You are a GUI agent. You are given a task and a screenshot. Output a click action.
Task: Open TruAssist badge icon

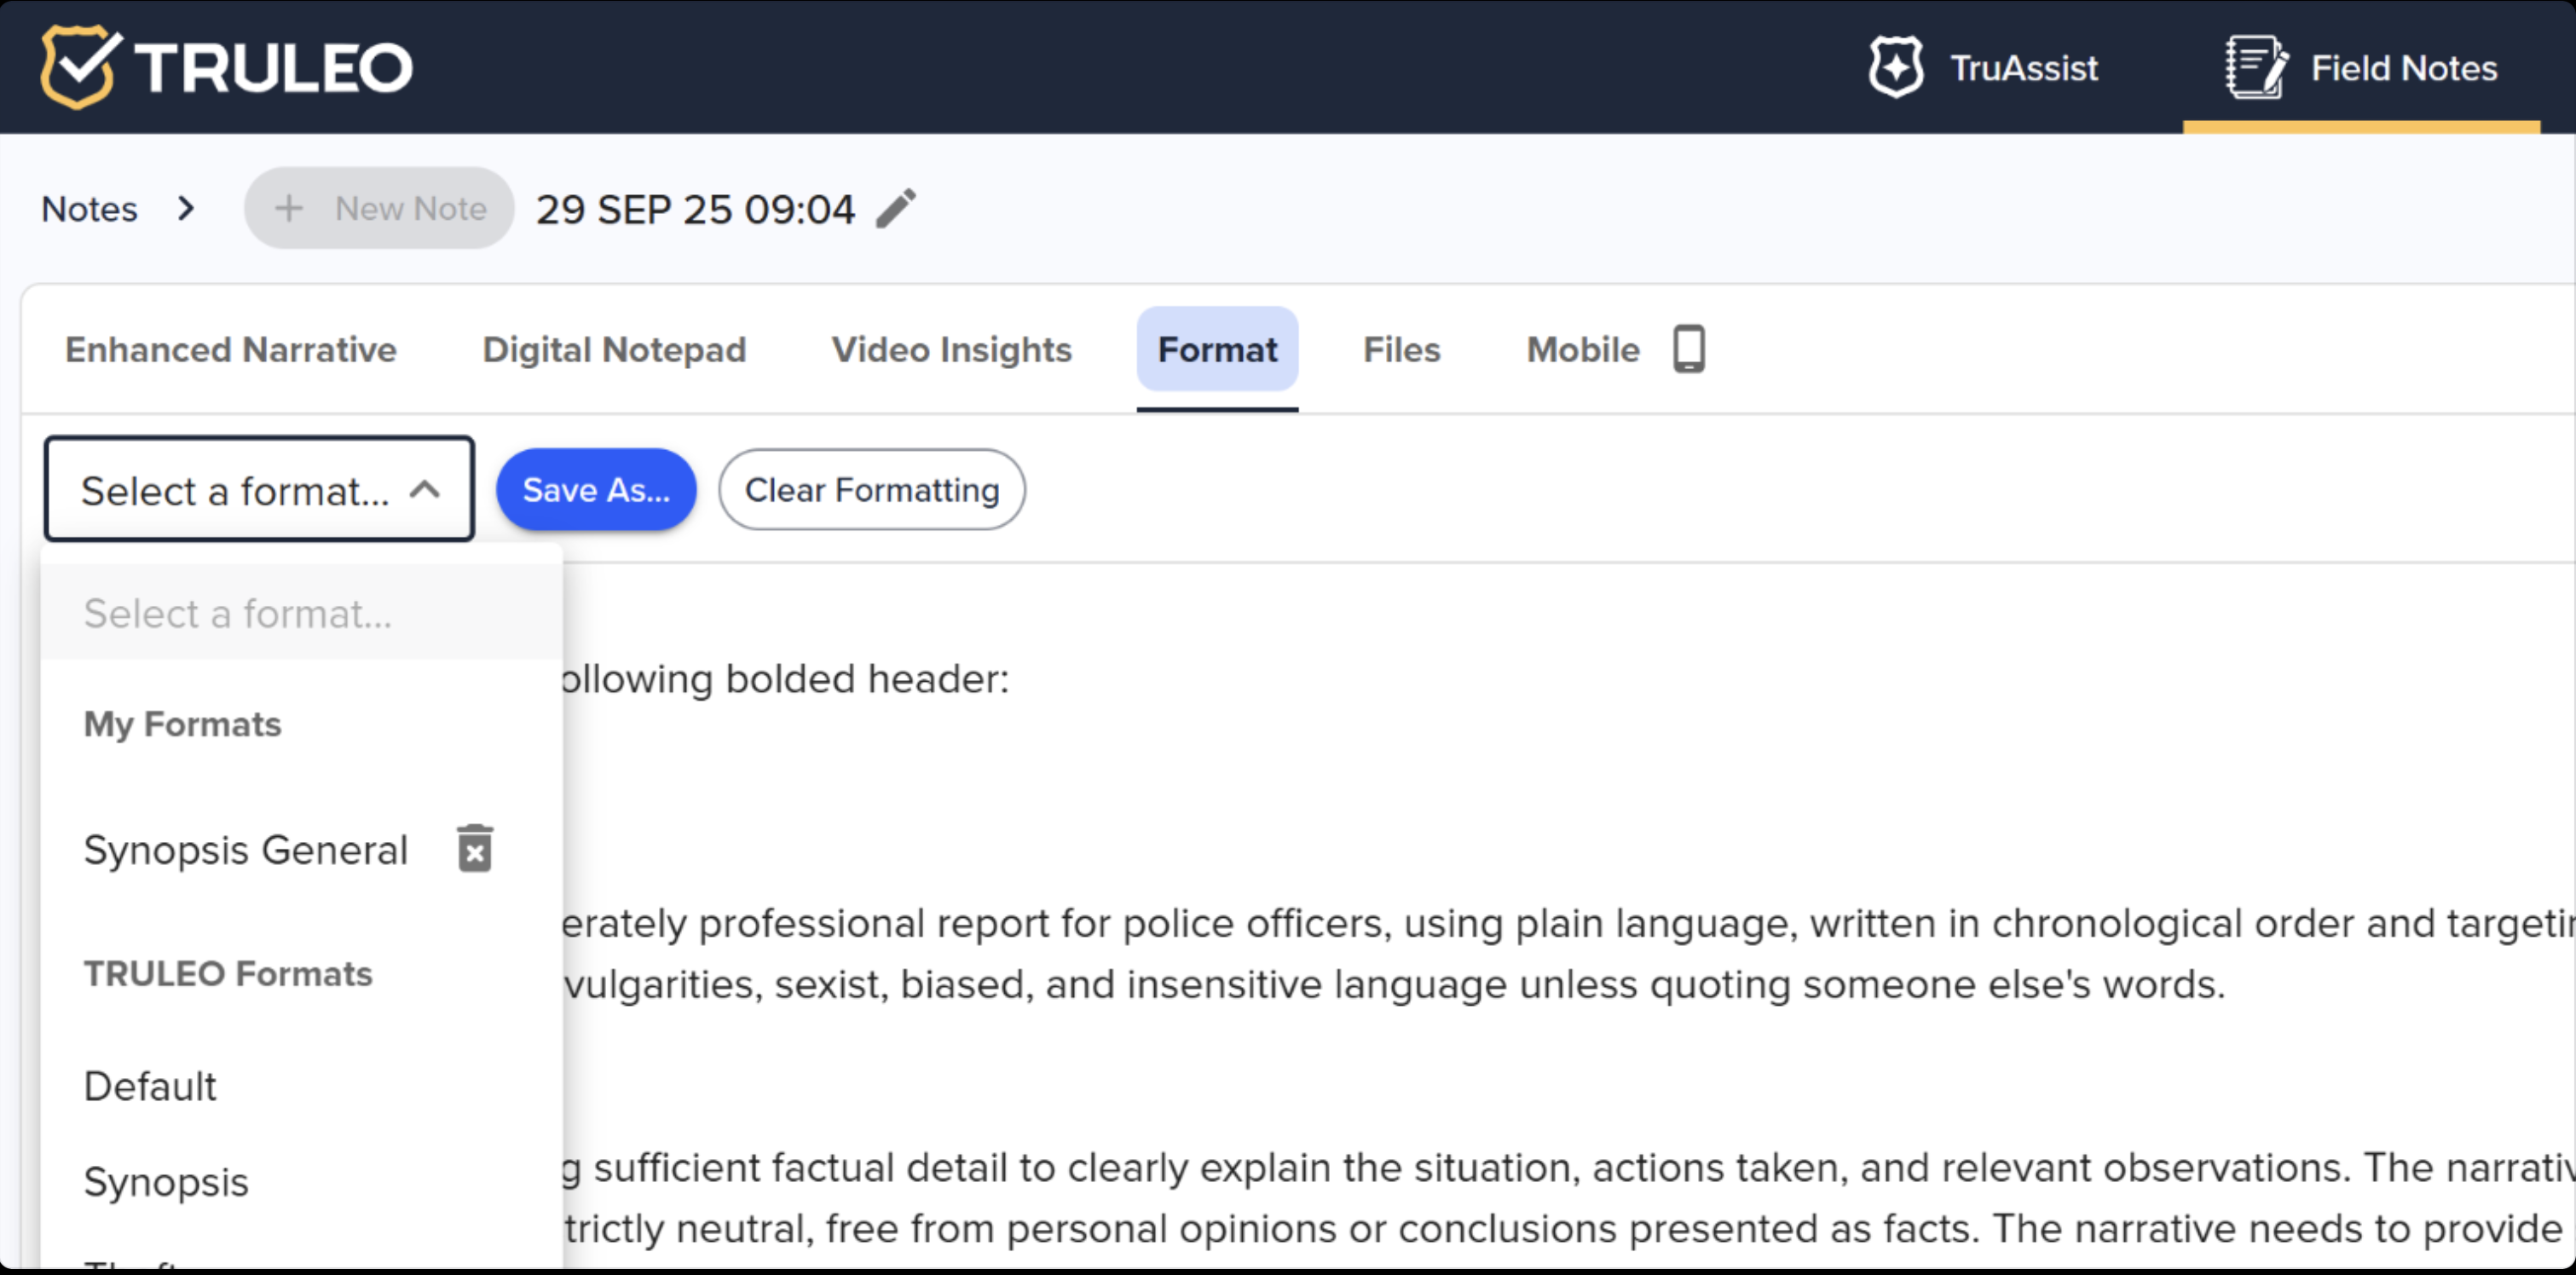[x=1895, y=67]
